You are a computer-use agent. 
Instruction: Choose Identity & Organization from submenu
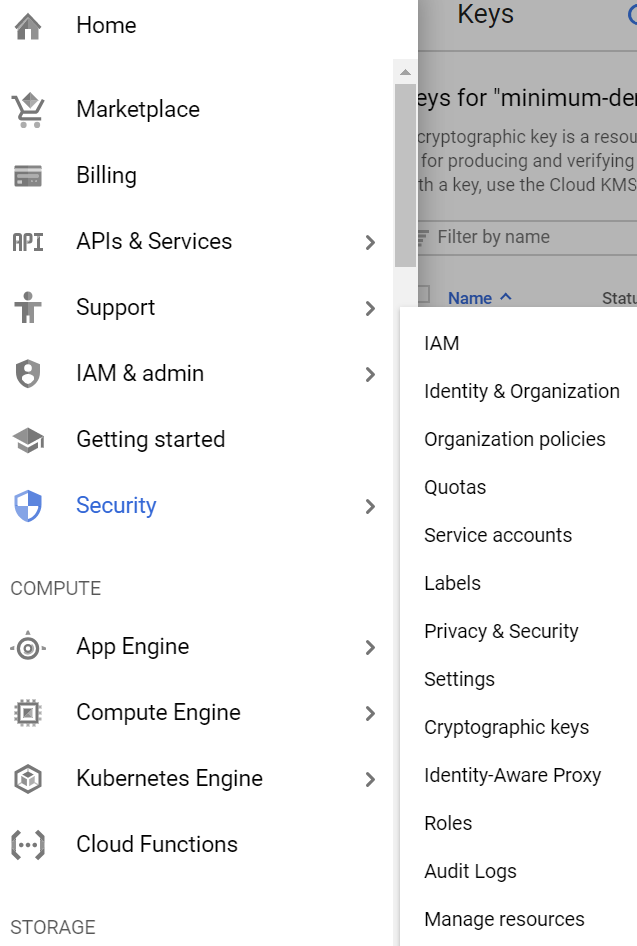click(522, 392)
